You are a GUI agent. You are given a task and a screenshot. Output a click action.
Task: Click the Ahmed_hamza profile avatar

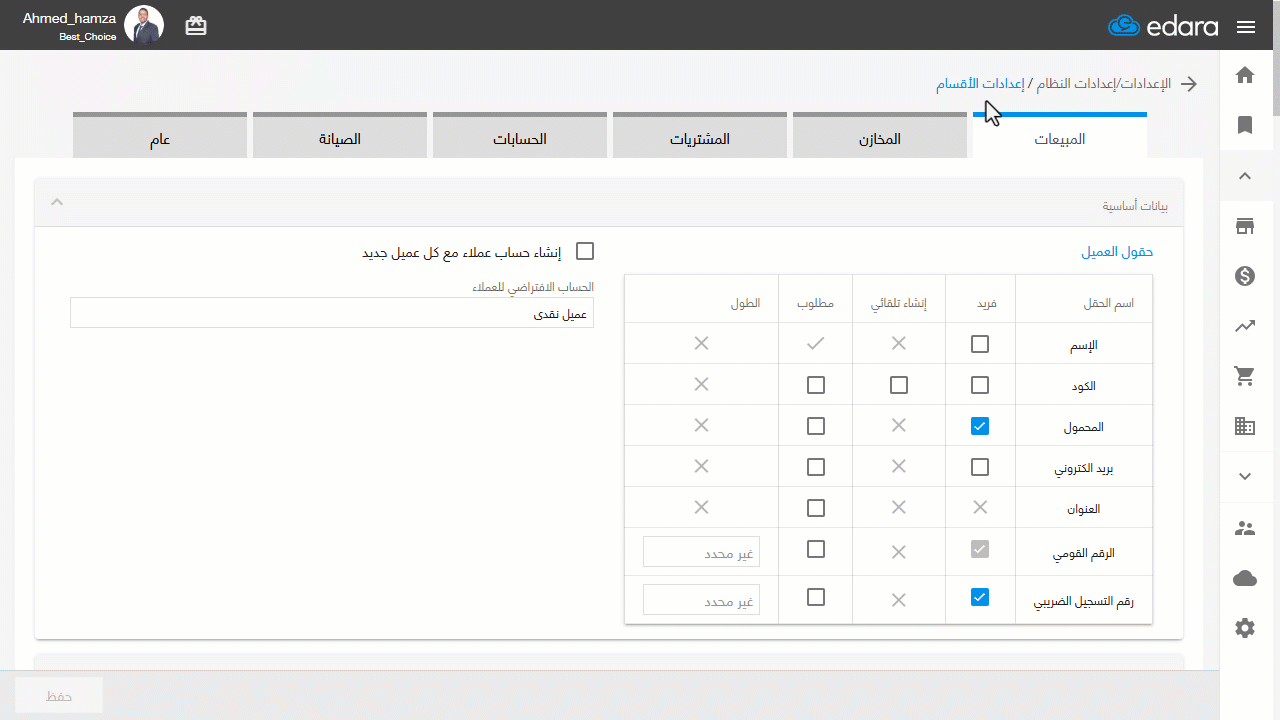click(x=144, y=25)
